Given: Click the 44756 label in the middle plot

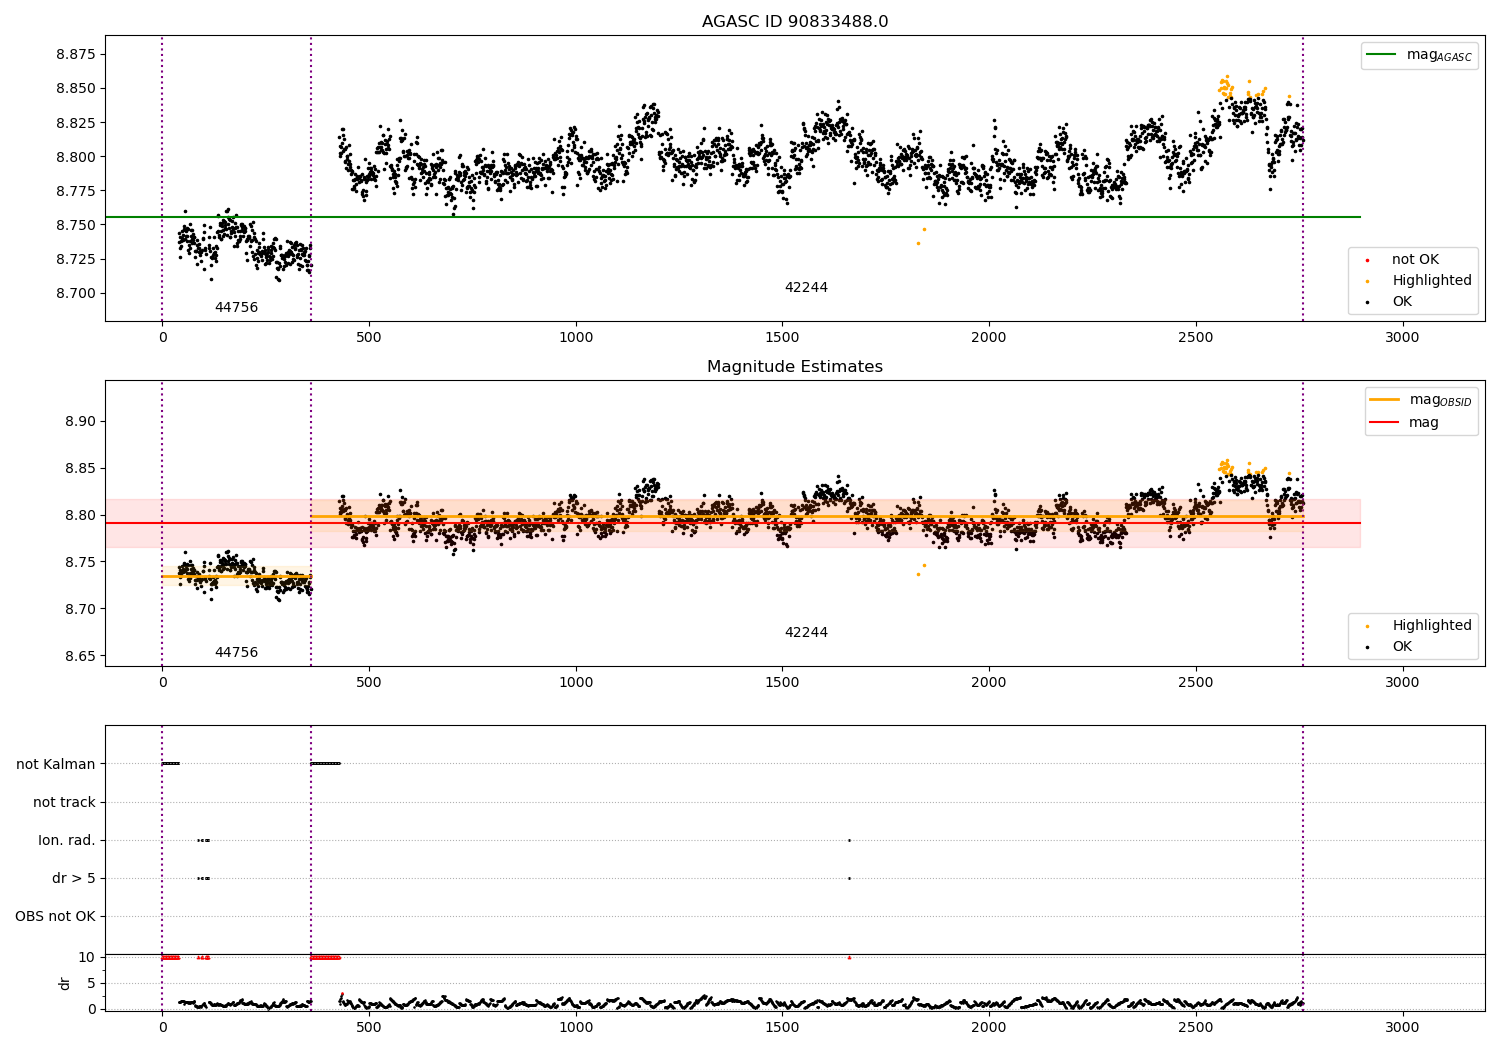Looking at the screenshot, I should click(x=236, y=653).
